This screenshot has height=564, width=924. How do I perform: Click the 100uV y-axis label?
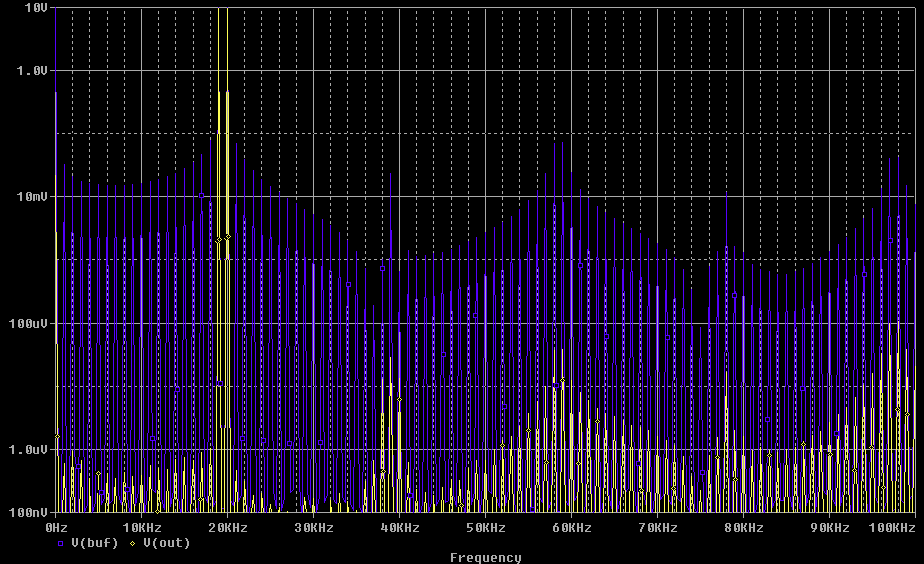click(28, 324)
